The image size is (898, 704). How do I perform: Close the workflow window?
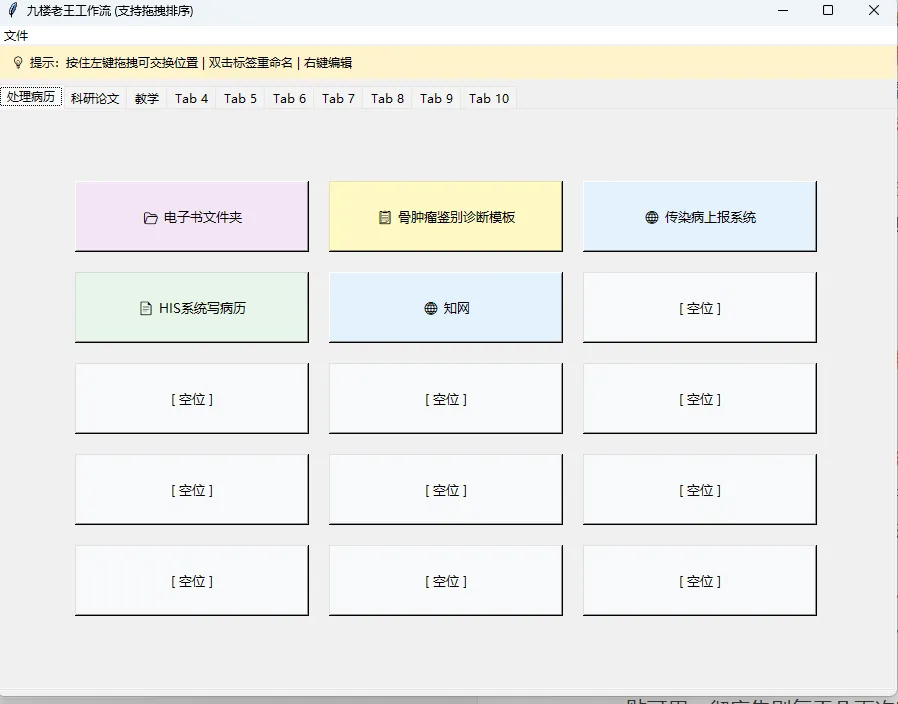(874, 10)
